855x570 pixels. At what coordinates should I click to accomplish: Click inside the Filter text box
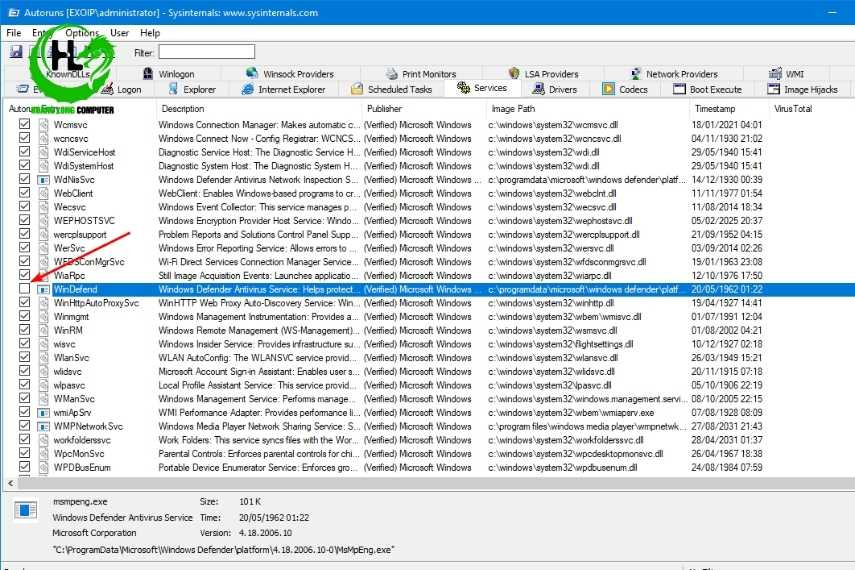click(206, 52)
